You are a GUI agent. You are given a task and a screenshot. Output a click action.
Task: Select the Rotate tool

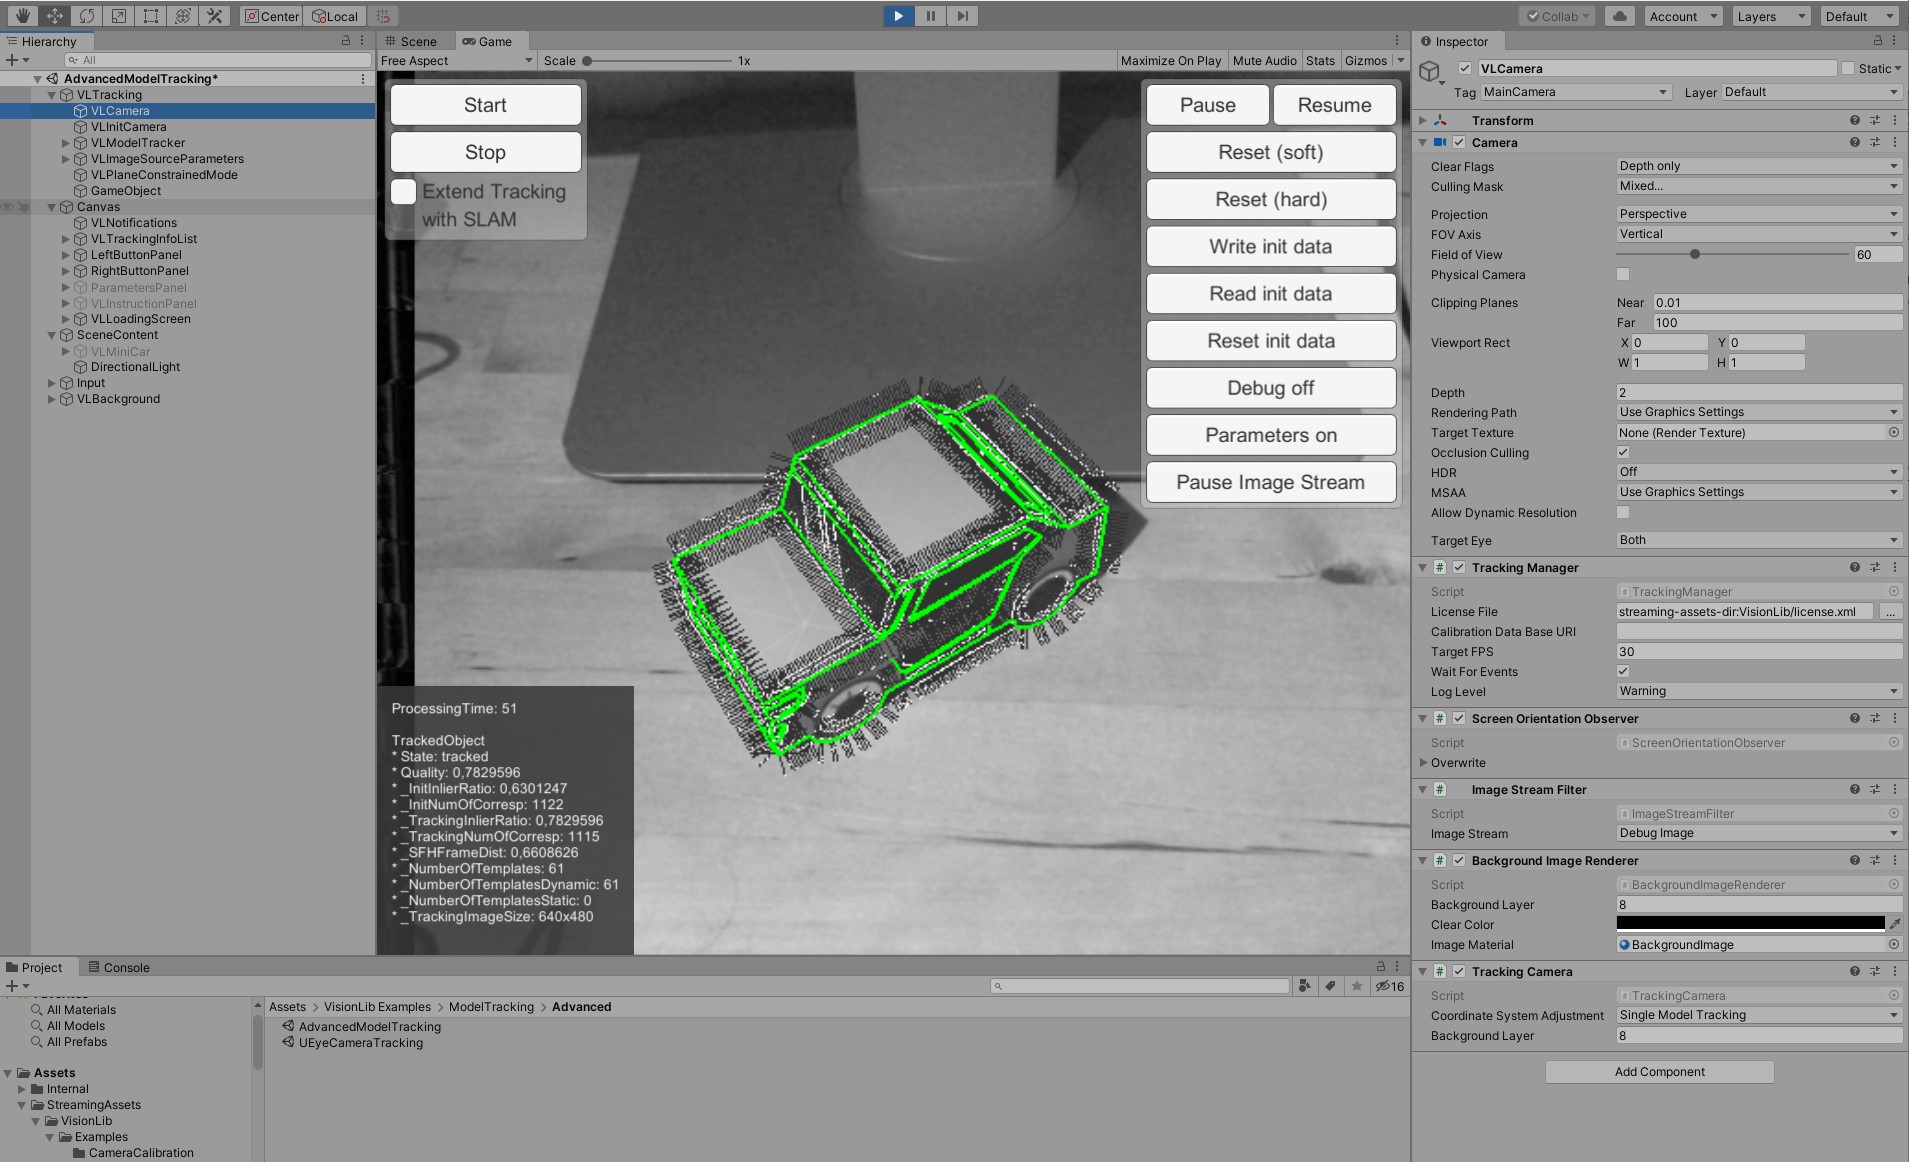pos(86,16)
